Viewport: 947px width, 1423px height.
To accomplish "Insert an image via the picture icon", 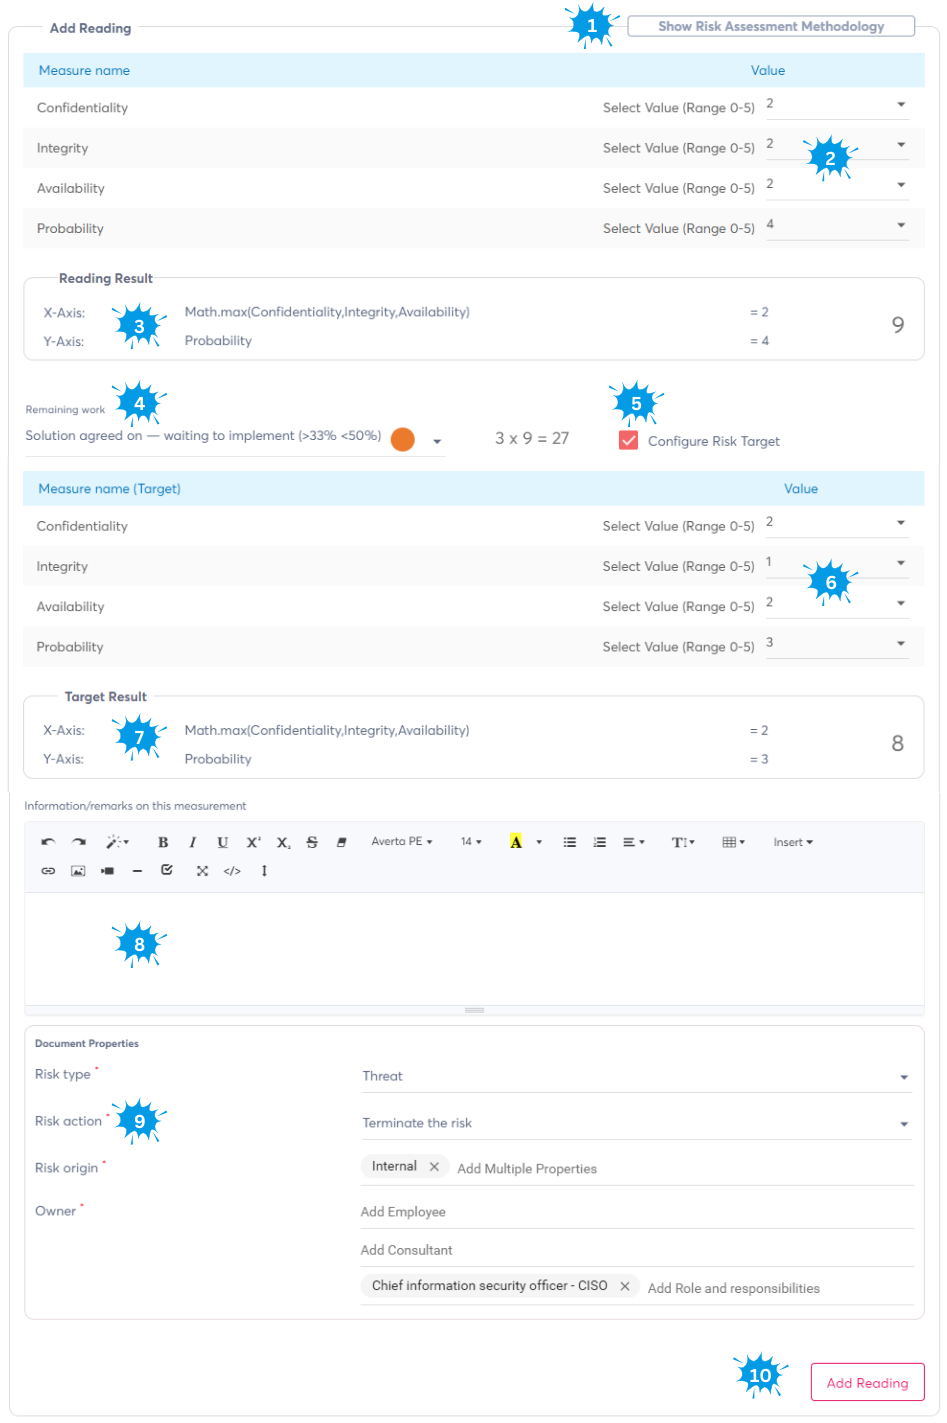I will (x=78, y=871).
